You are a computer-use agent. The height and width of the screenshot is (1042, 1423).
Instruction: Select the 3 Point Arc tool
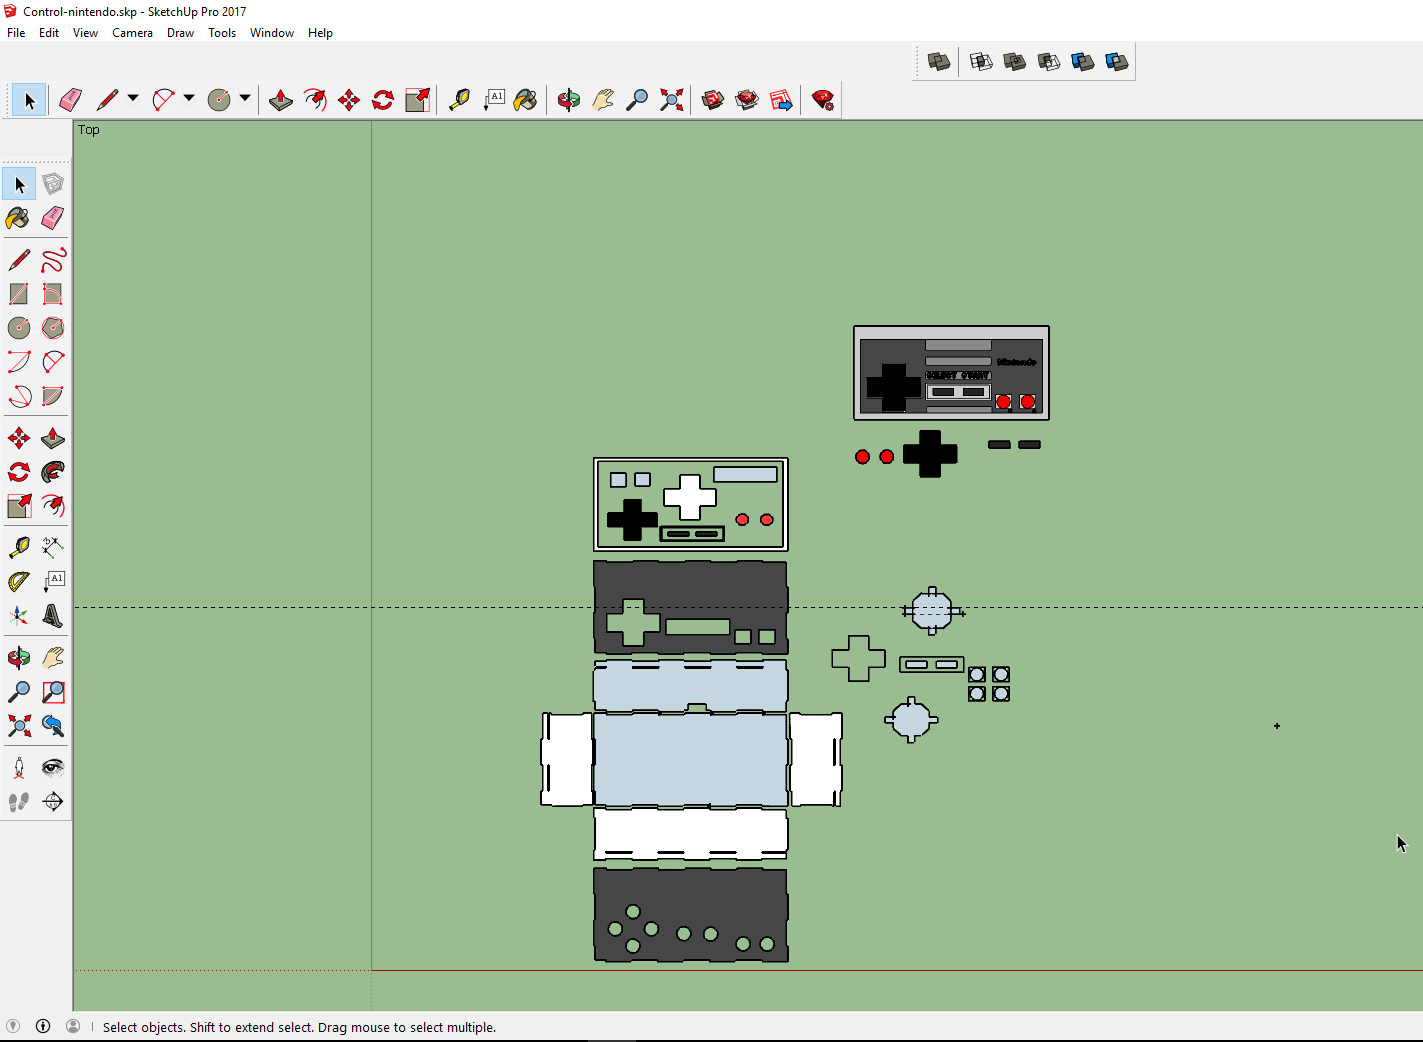pyautogui.click(x=19, y=396)
